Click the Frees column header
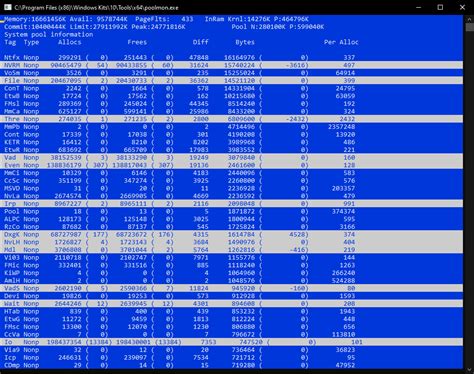 pos(137,42)
